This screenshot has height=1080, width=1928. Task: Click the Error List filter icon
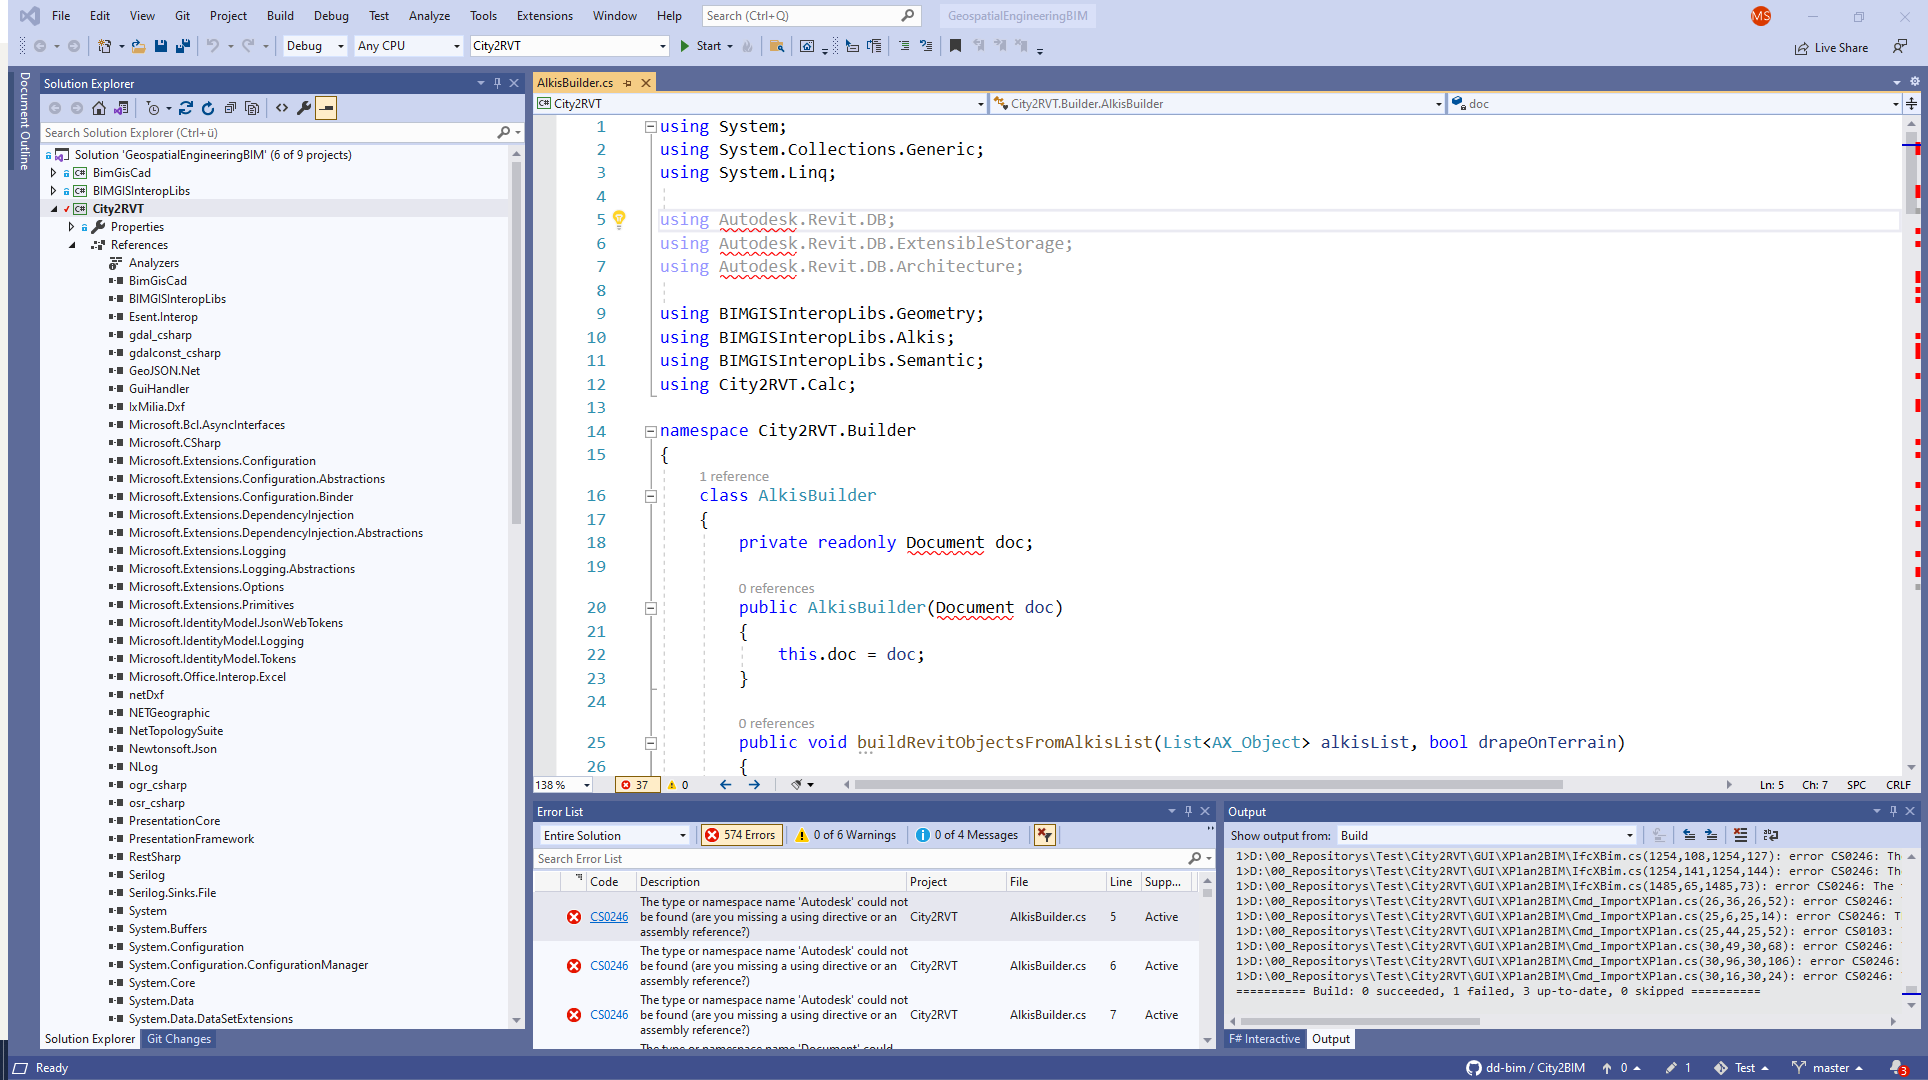pyautogui.click(x=1045, y=834)
